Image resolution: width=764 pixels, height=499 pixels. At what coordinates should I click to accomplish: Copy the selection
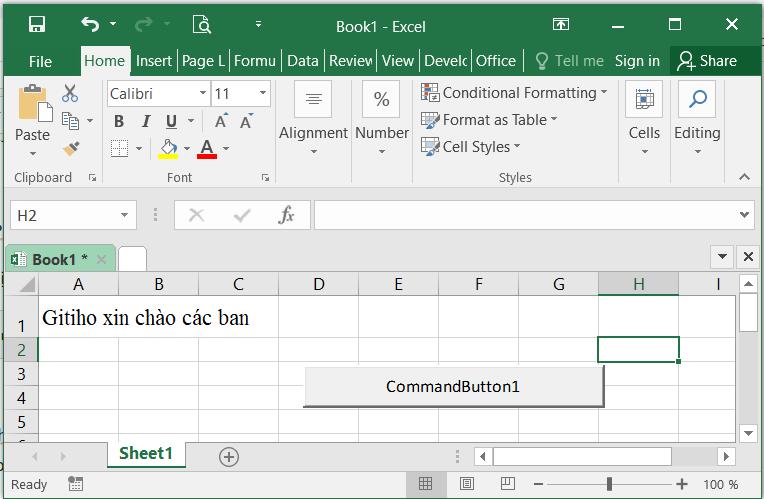[x=71, y=120]
